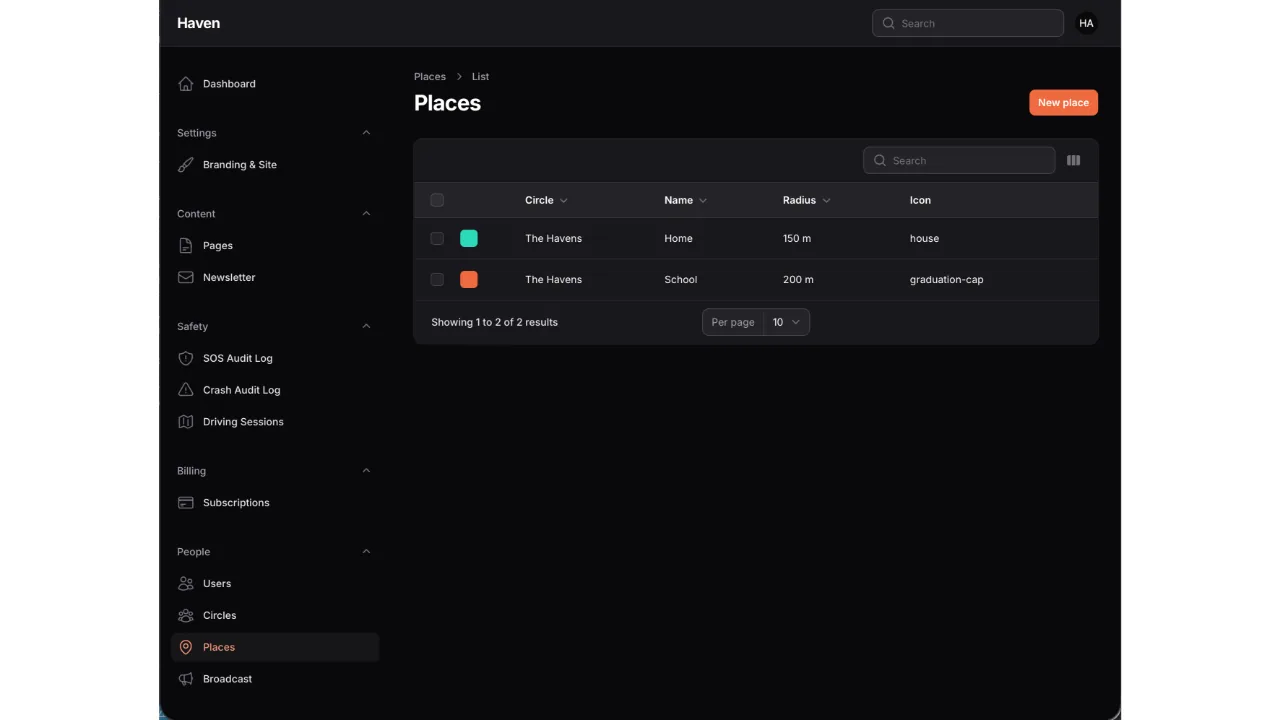This screenshot has height=720, width=1280.
Task: Click the "150 m" radius cell
Action: (797, 239)
